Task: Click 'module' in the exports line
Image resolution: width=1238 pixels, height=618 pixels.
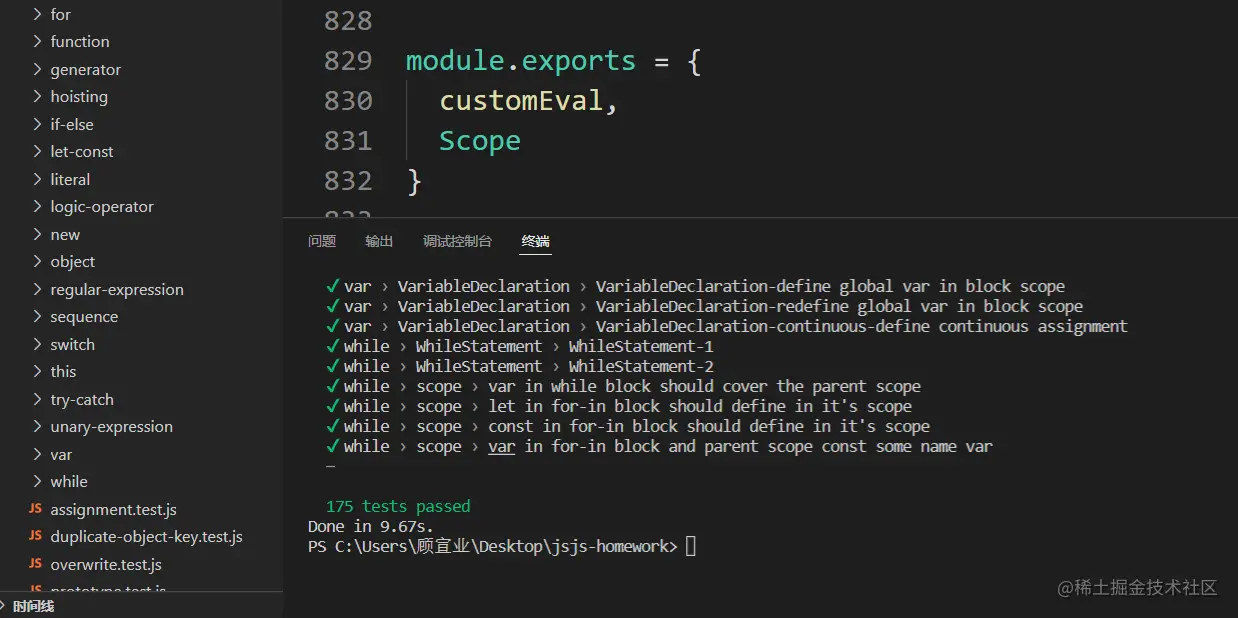Action: tap(455, 60)
